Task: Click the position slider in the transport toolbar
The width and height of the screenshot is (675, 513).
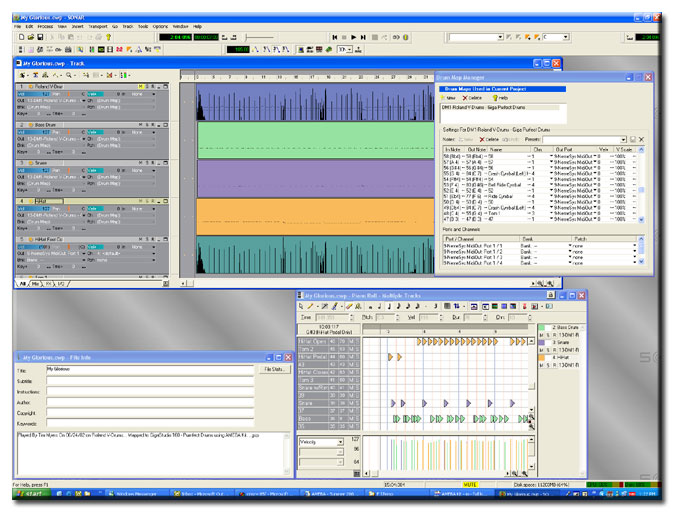Action: 257,37
